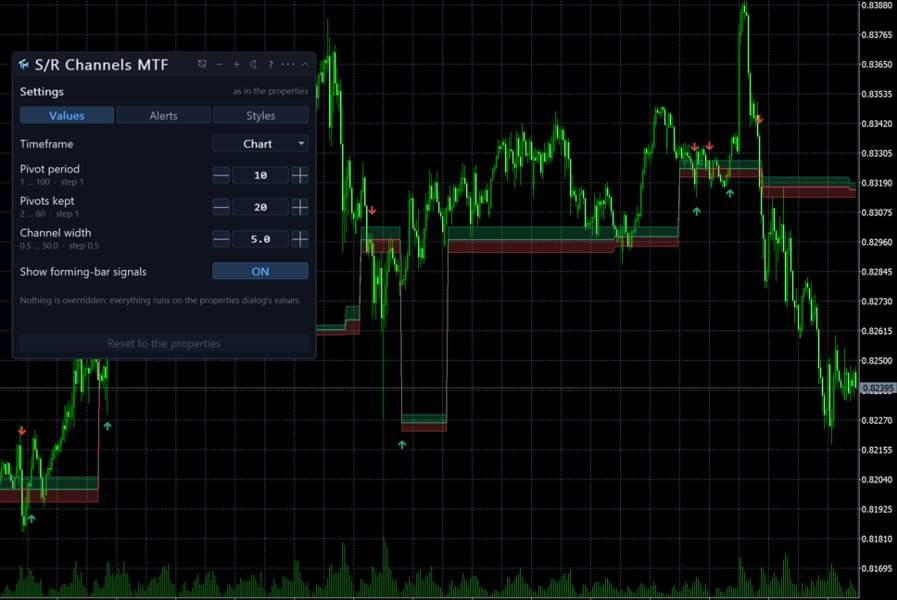Image resolution: width=897 pixels, height=600 pixels.
Task: Click the 0.83880 price scale label
Action: tap(877, 5)
